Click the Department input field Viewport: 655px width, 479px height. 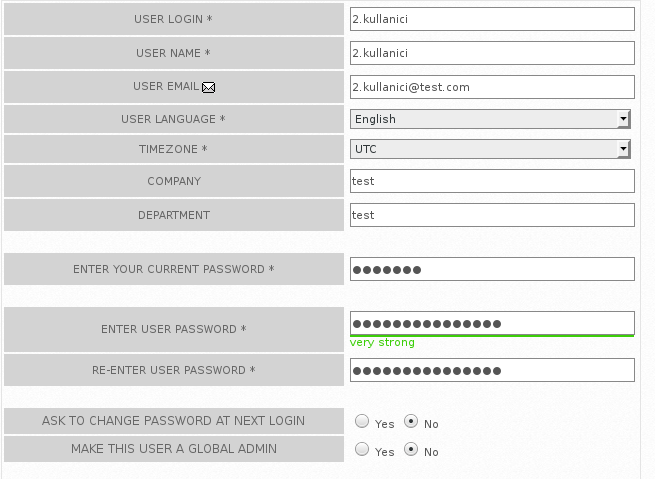coord(492,215)
